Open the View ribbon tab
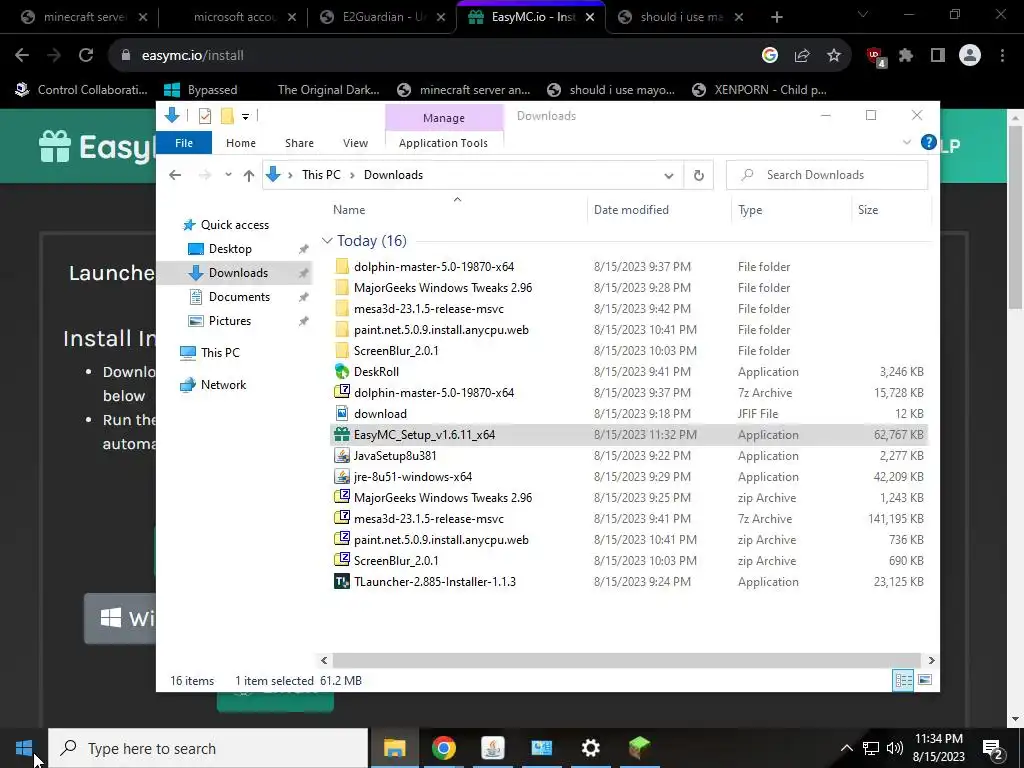The image size is (1024, 768). pos(355,143)
